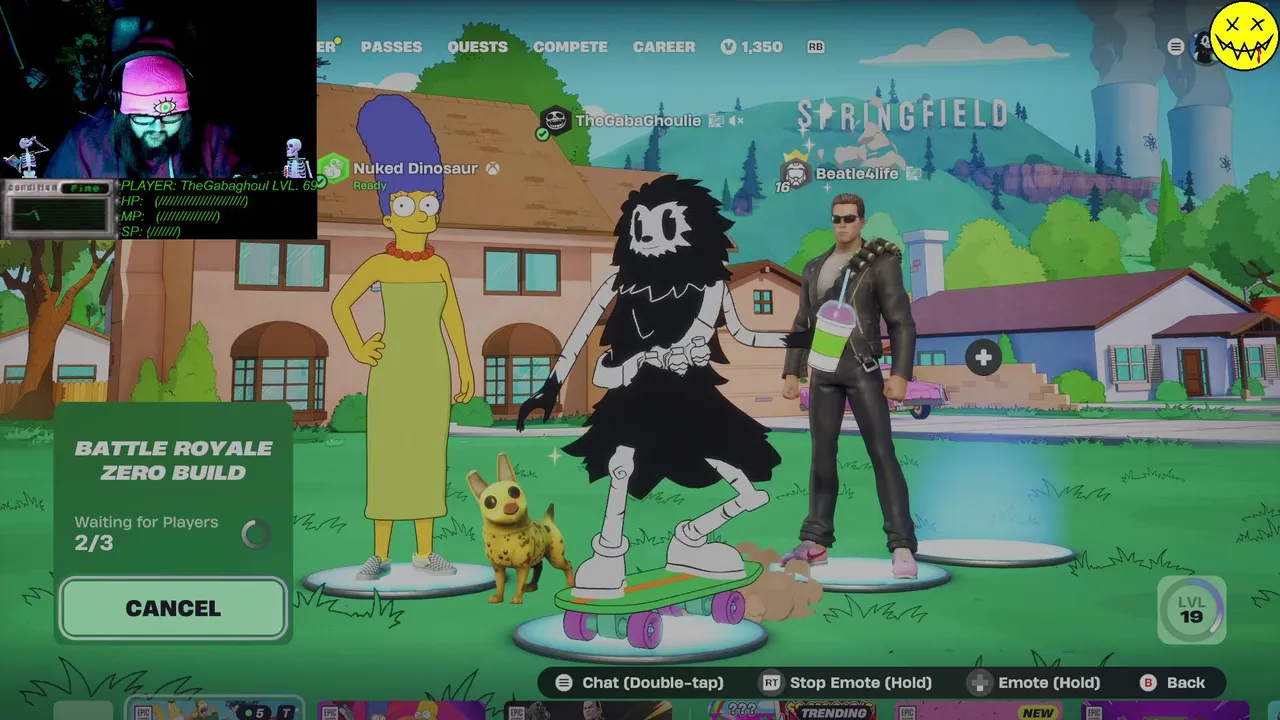This screenshot has width=1280, height=720.
Task: Click the Chat (Double-tap) hint
Action: coord(640,683)
